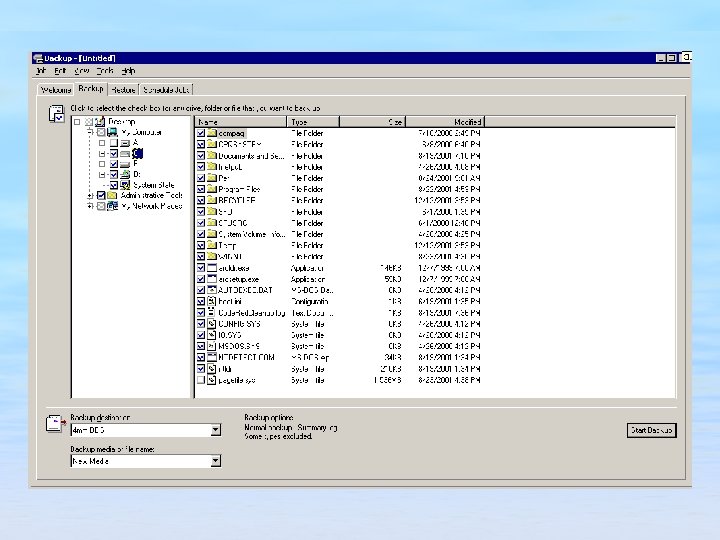Select the compaq folder icon
This screenshot has height=540, width=720.
(x=212, y=133)
